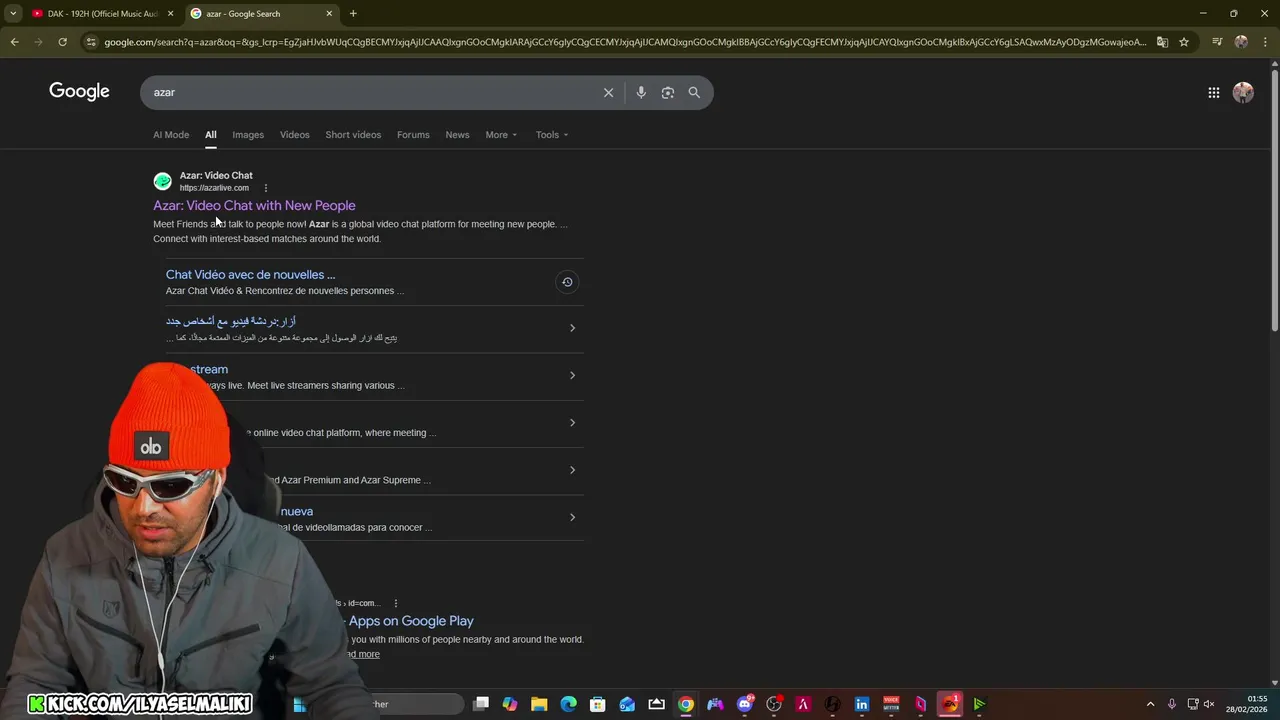Open Chrome profile avatar in toolbar
The width and height of the screenshot is (1280, 720).
(1241, 42)
